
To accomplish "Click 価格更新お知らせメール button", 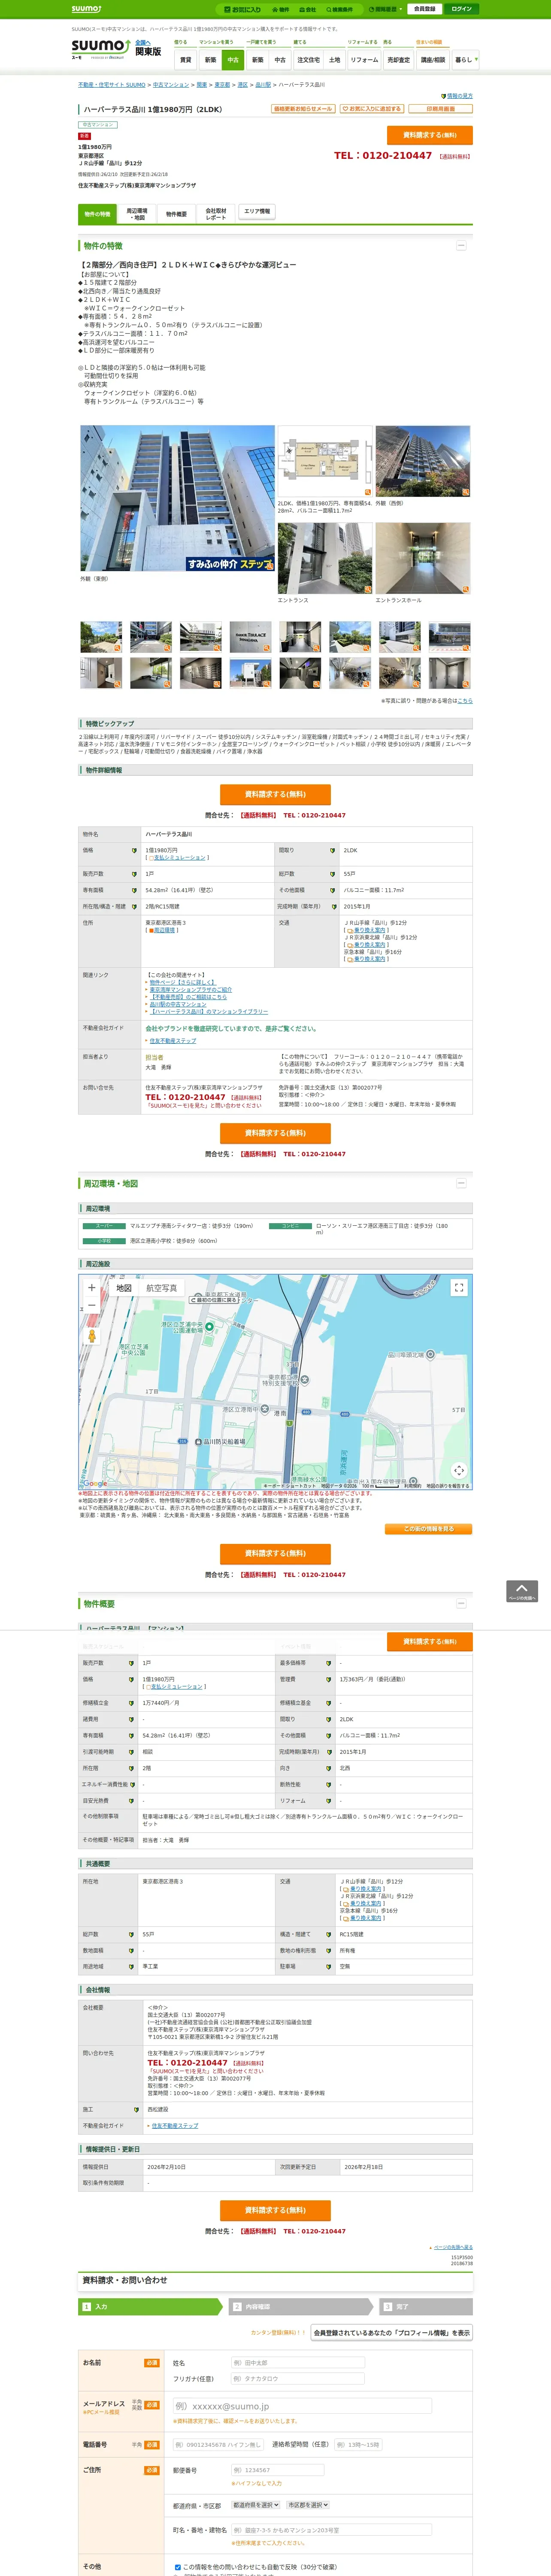I will [303, 109].
